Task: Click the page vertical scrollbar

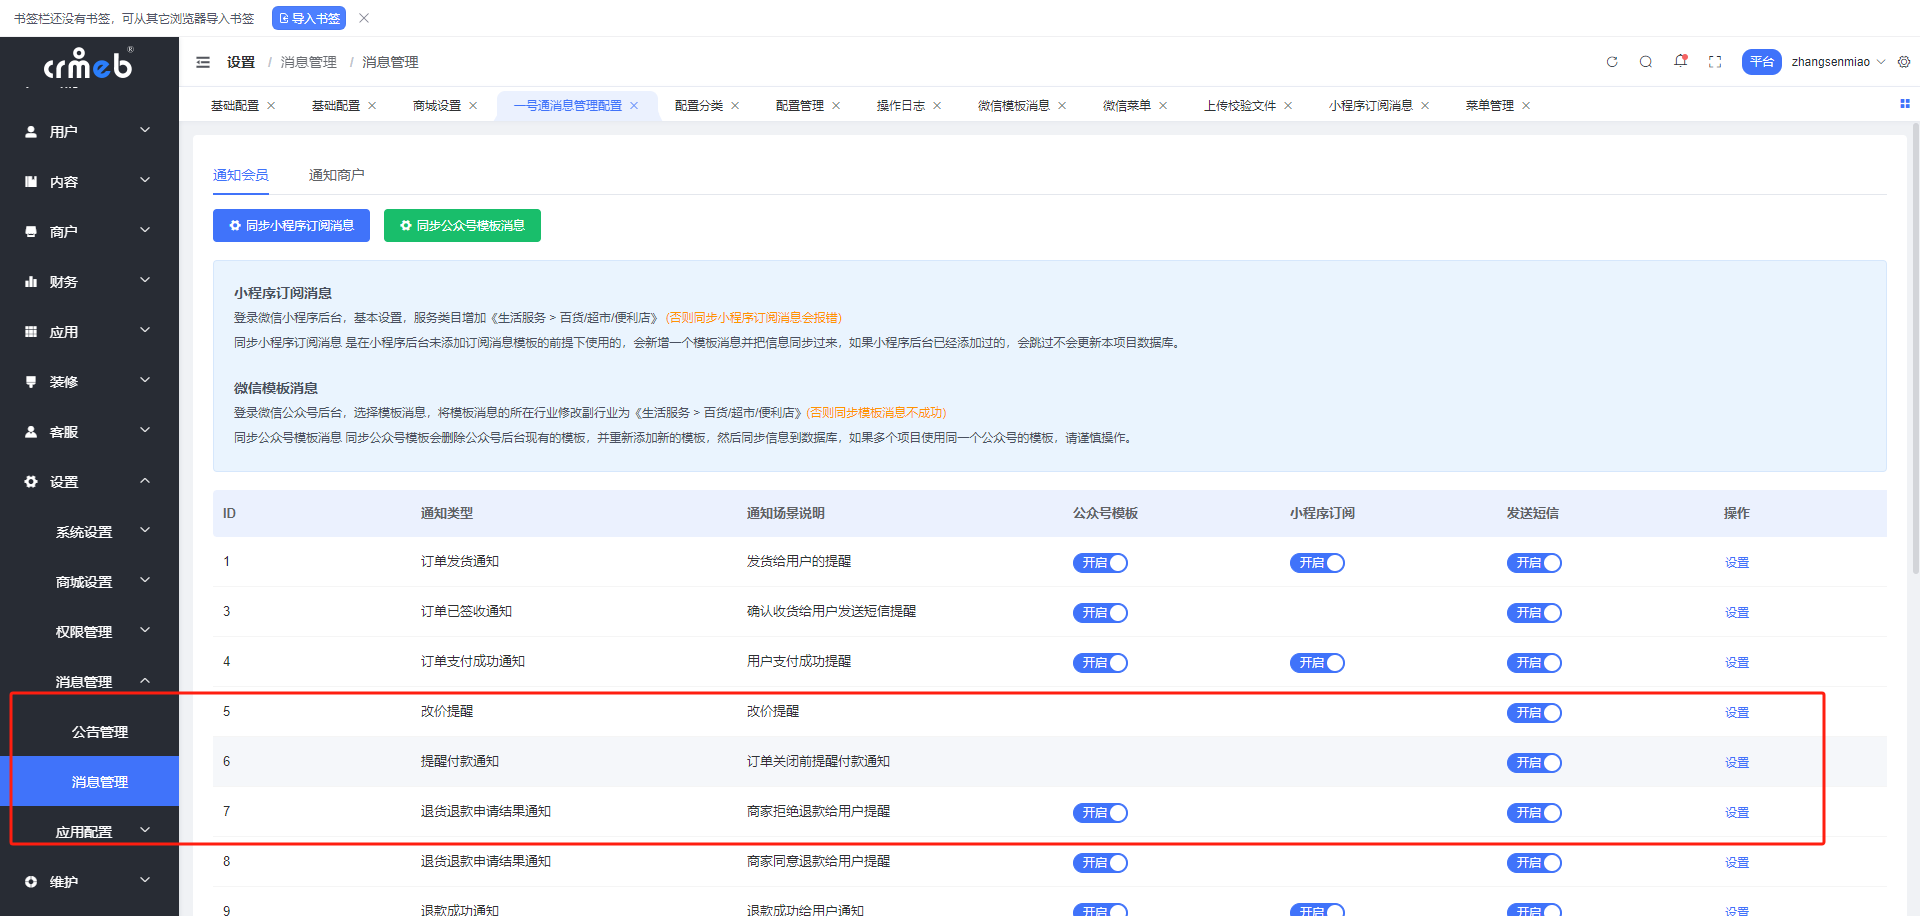Action: 1915,350
